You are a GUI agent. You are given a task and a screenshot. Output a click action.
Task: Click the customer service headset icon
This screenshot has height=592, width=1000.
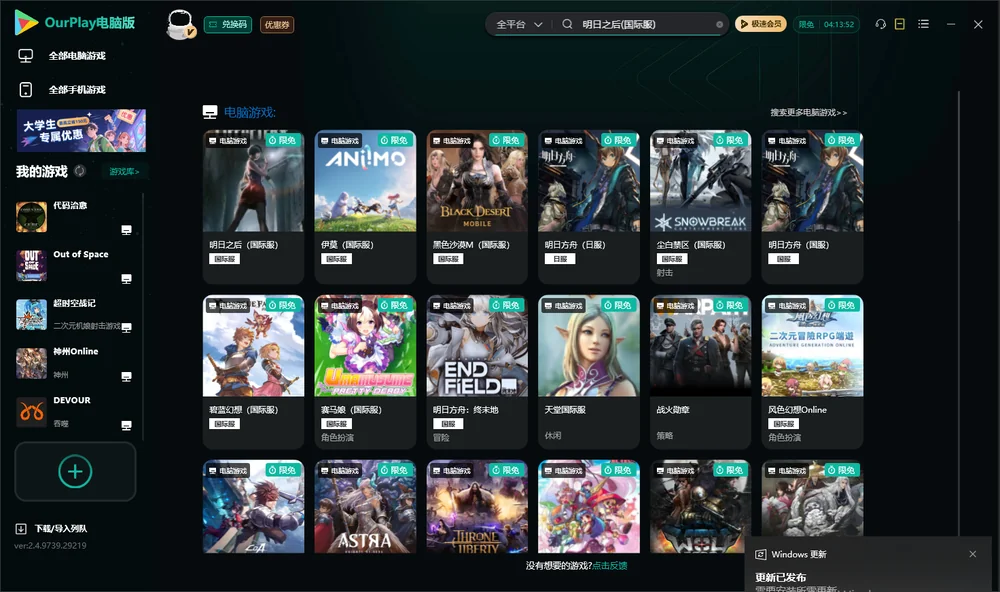(880, 24)
